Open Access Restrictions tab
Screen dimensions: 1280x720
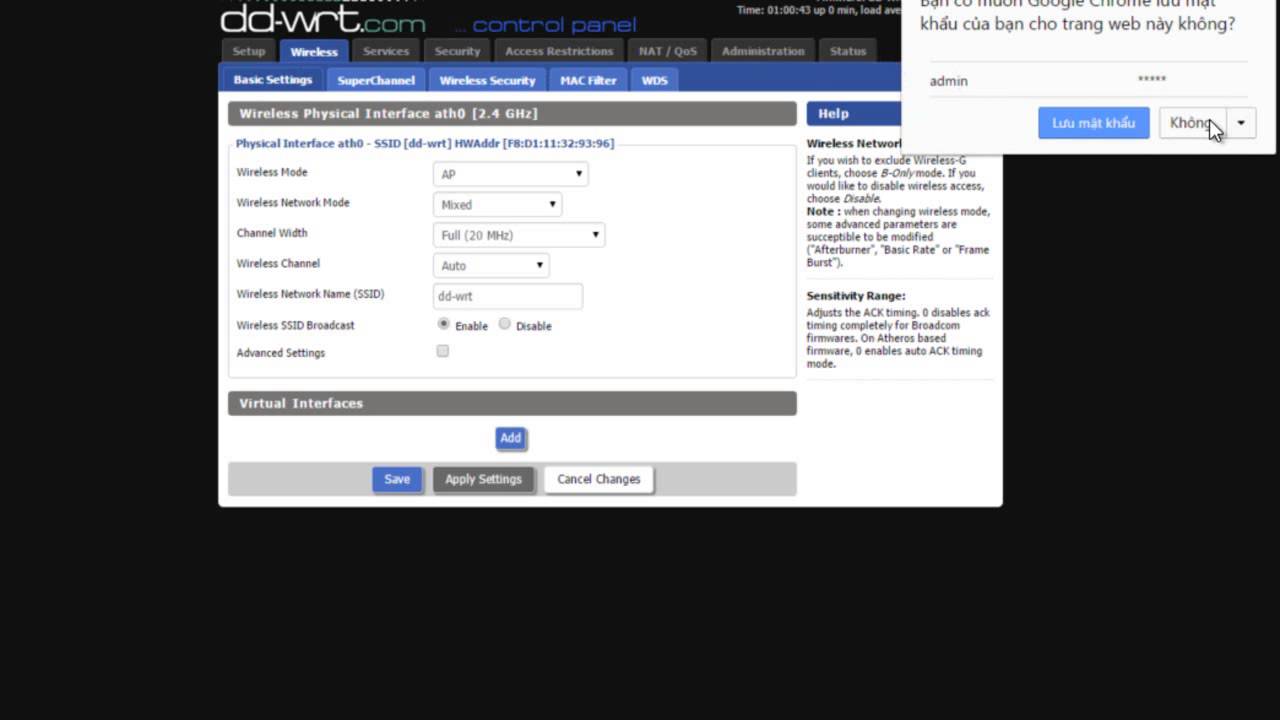559,51
